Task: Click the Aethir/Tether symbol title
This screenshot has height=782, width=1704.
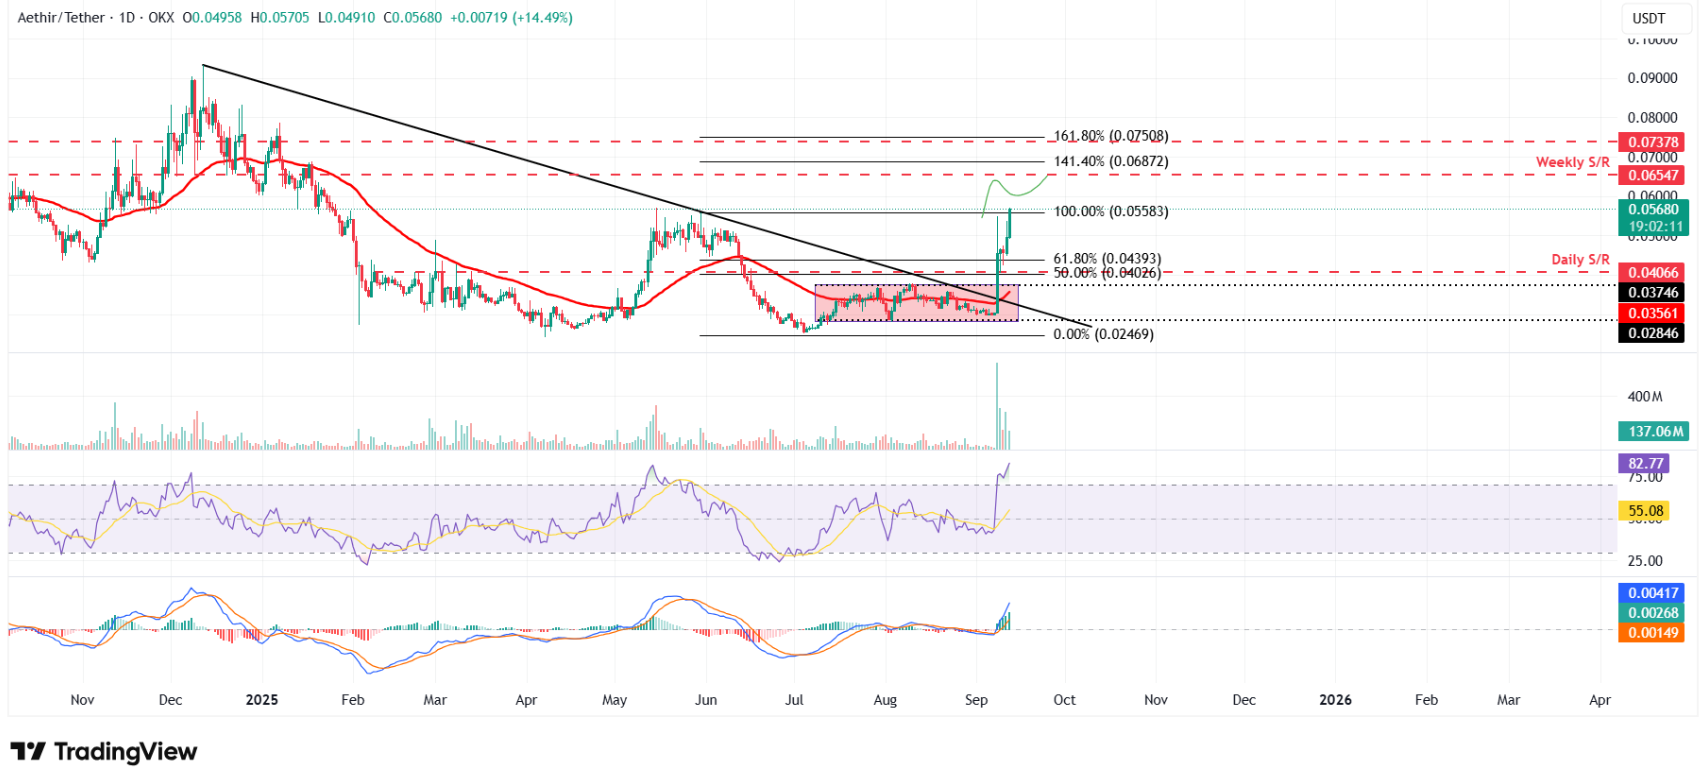Action: coord(61,18)
